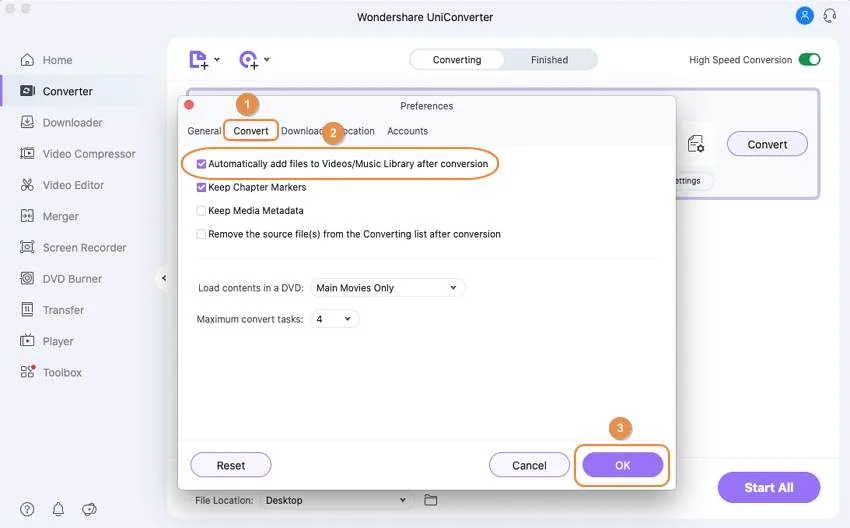
Task: Click the load DVD disc icon
Action: [x=248, y=60]
